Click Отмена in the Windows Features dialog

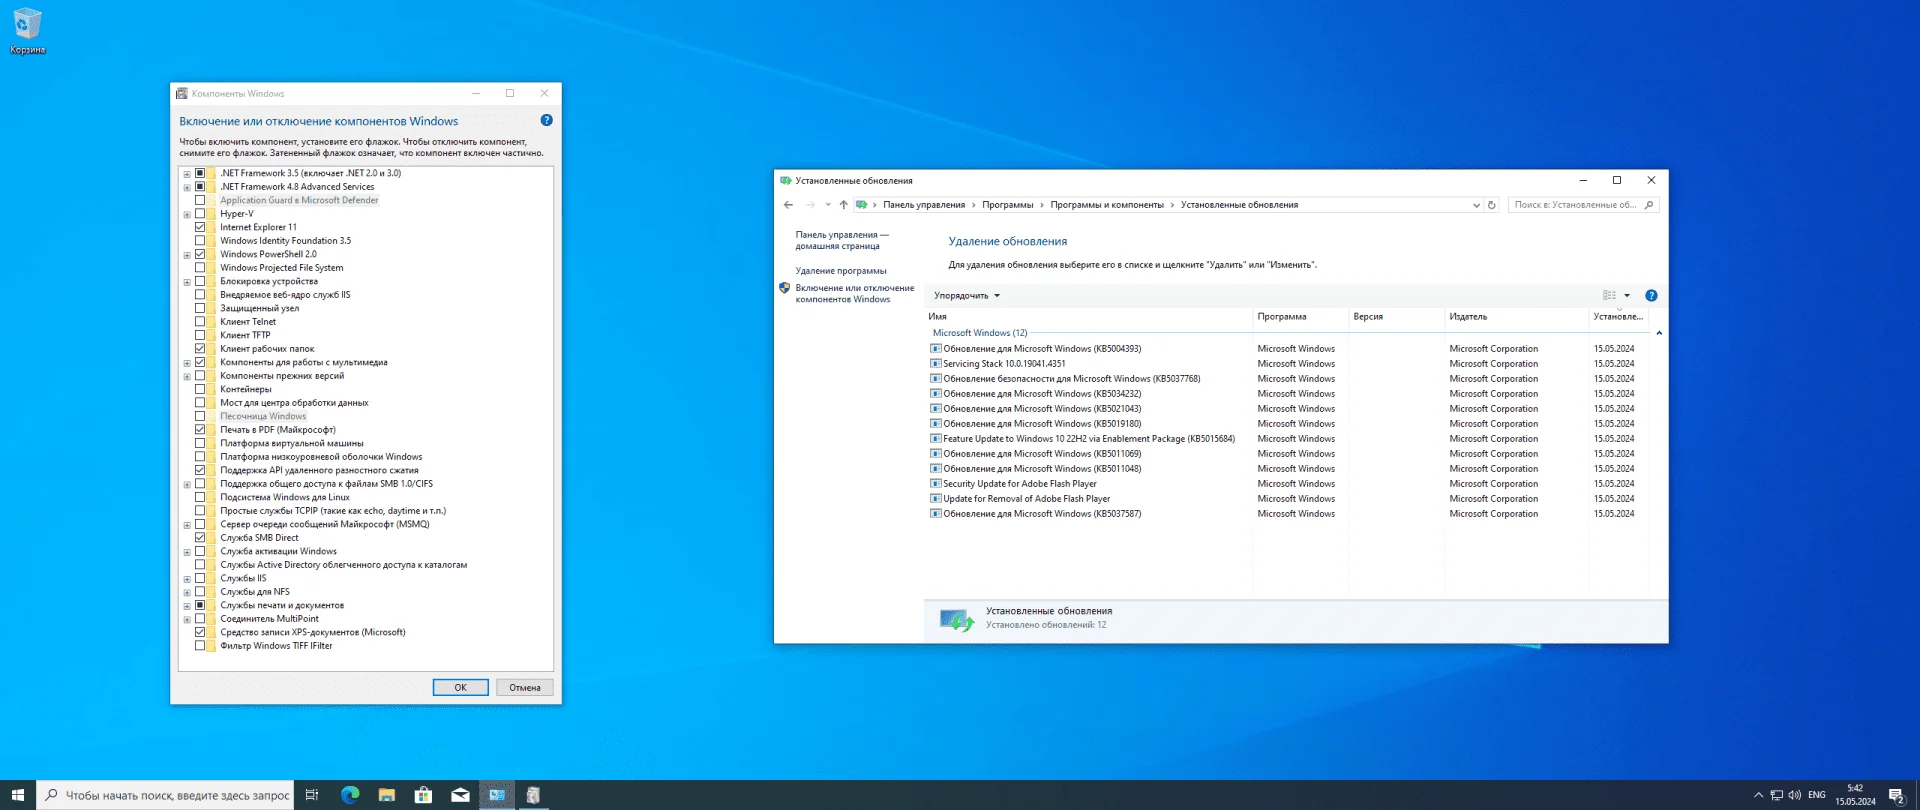(x=525, y=687)
